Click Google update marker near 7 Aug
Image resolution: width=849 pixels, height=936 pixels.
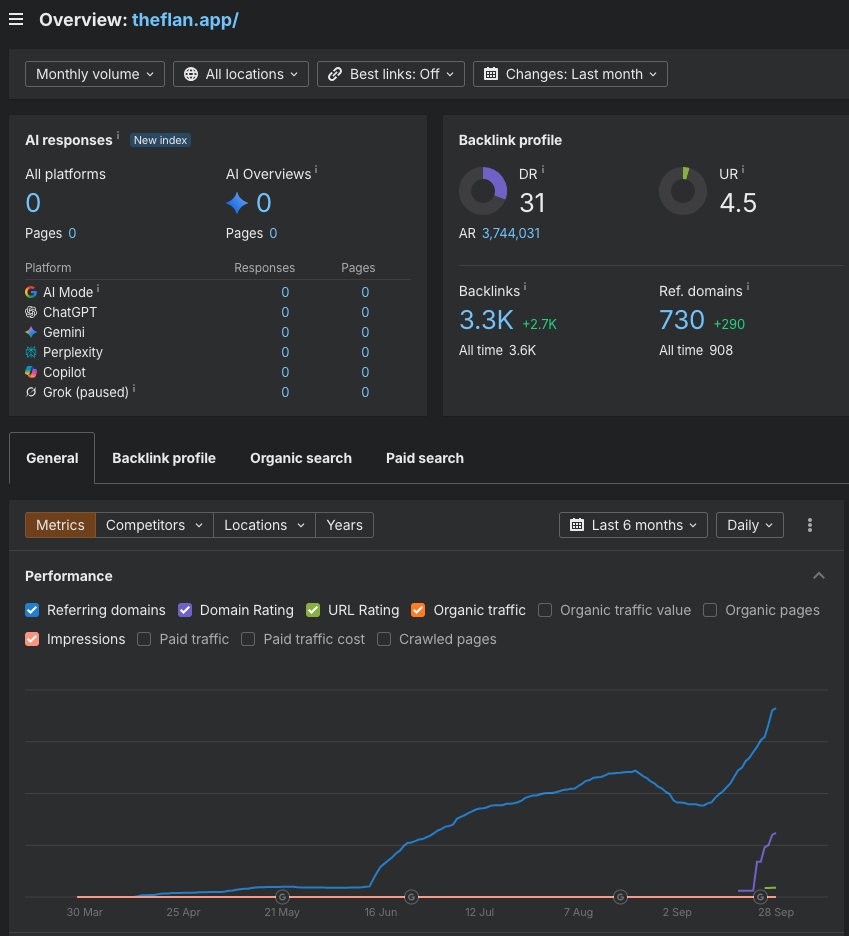click(x=620, y=897)
